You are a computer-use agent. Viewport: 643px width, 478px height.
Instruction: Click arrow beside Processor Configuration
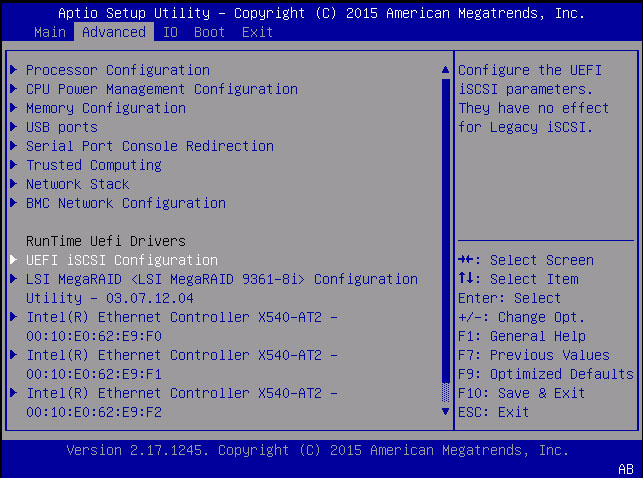tap(14, 70)
